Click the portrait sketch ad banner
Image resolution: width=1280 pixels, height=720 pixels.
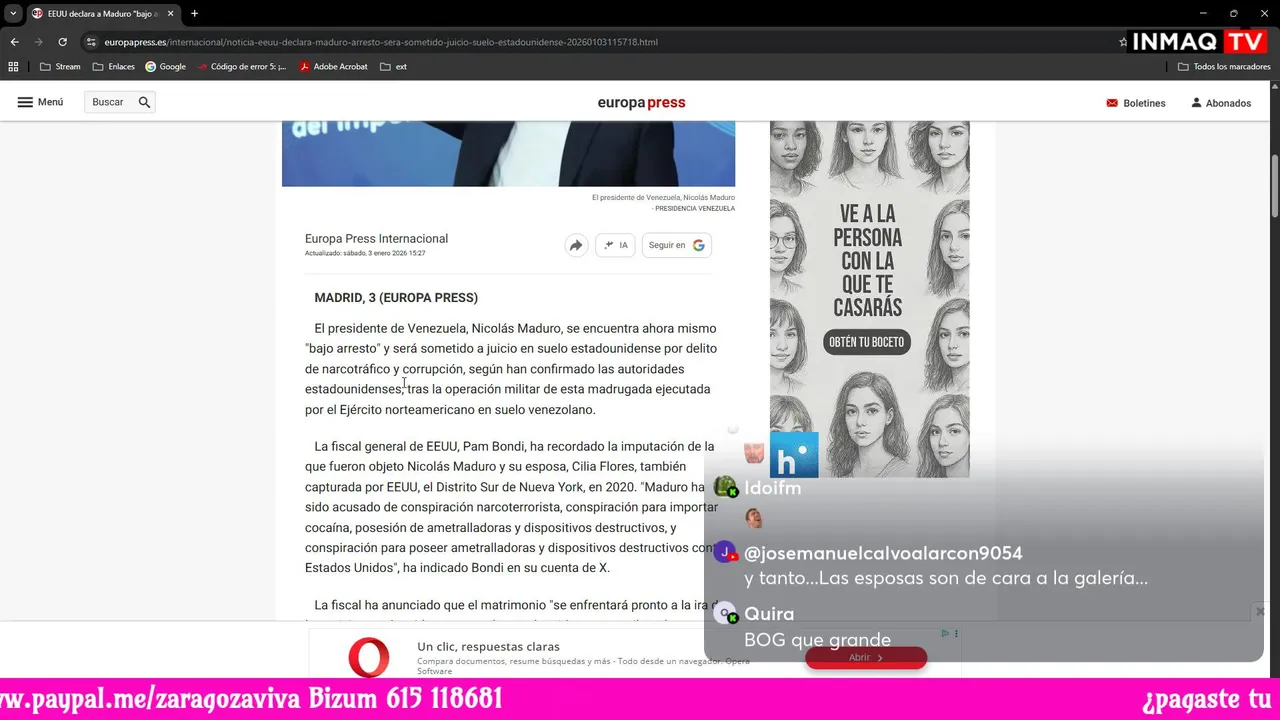click(869, 300)
